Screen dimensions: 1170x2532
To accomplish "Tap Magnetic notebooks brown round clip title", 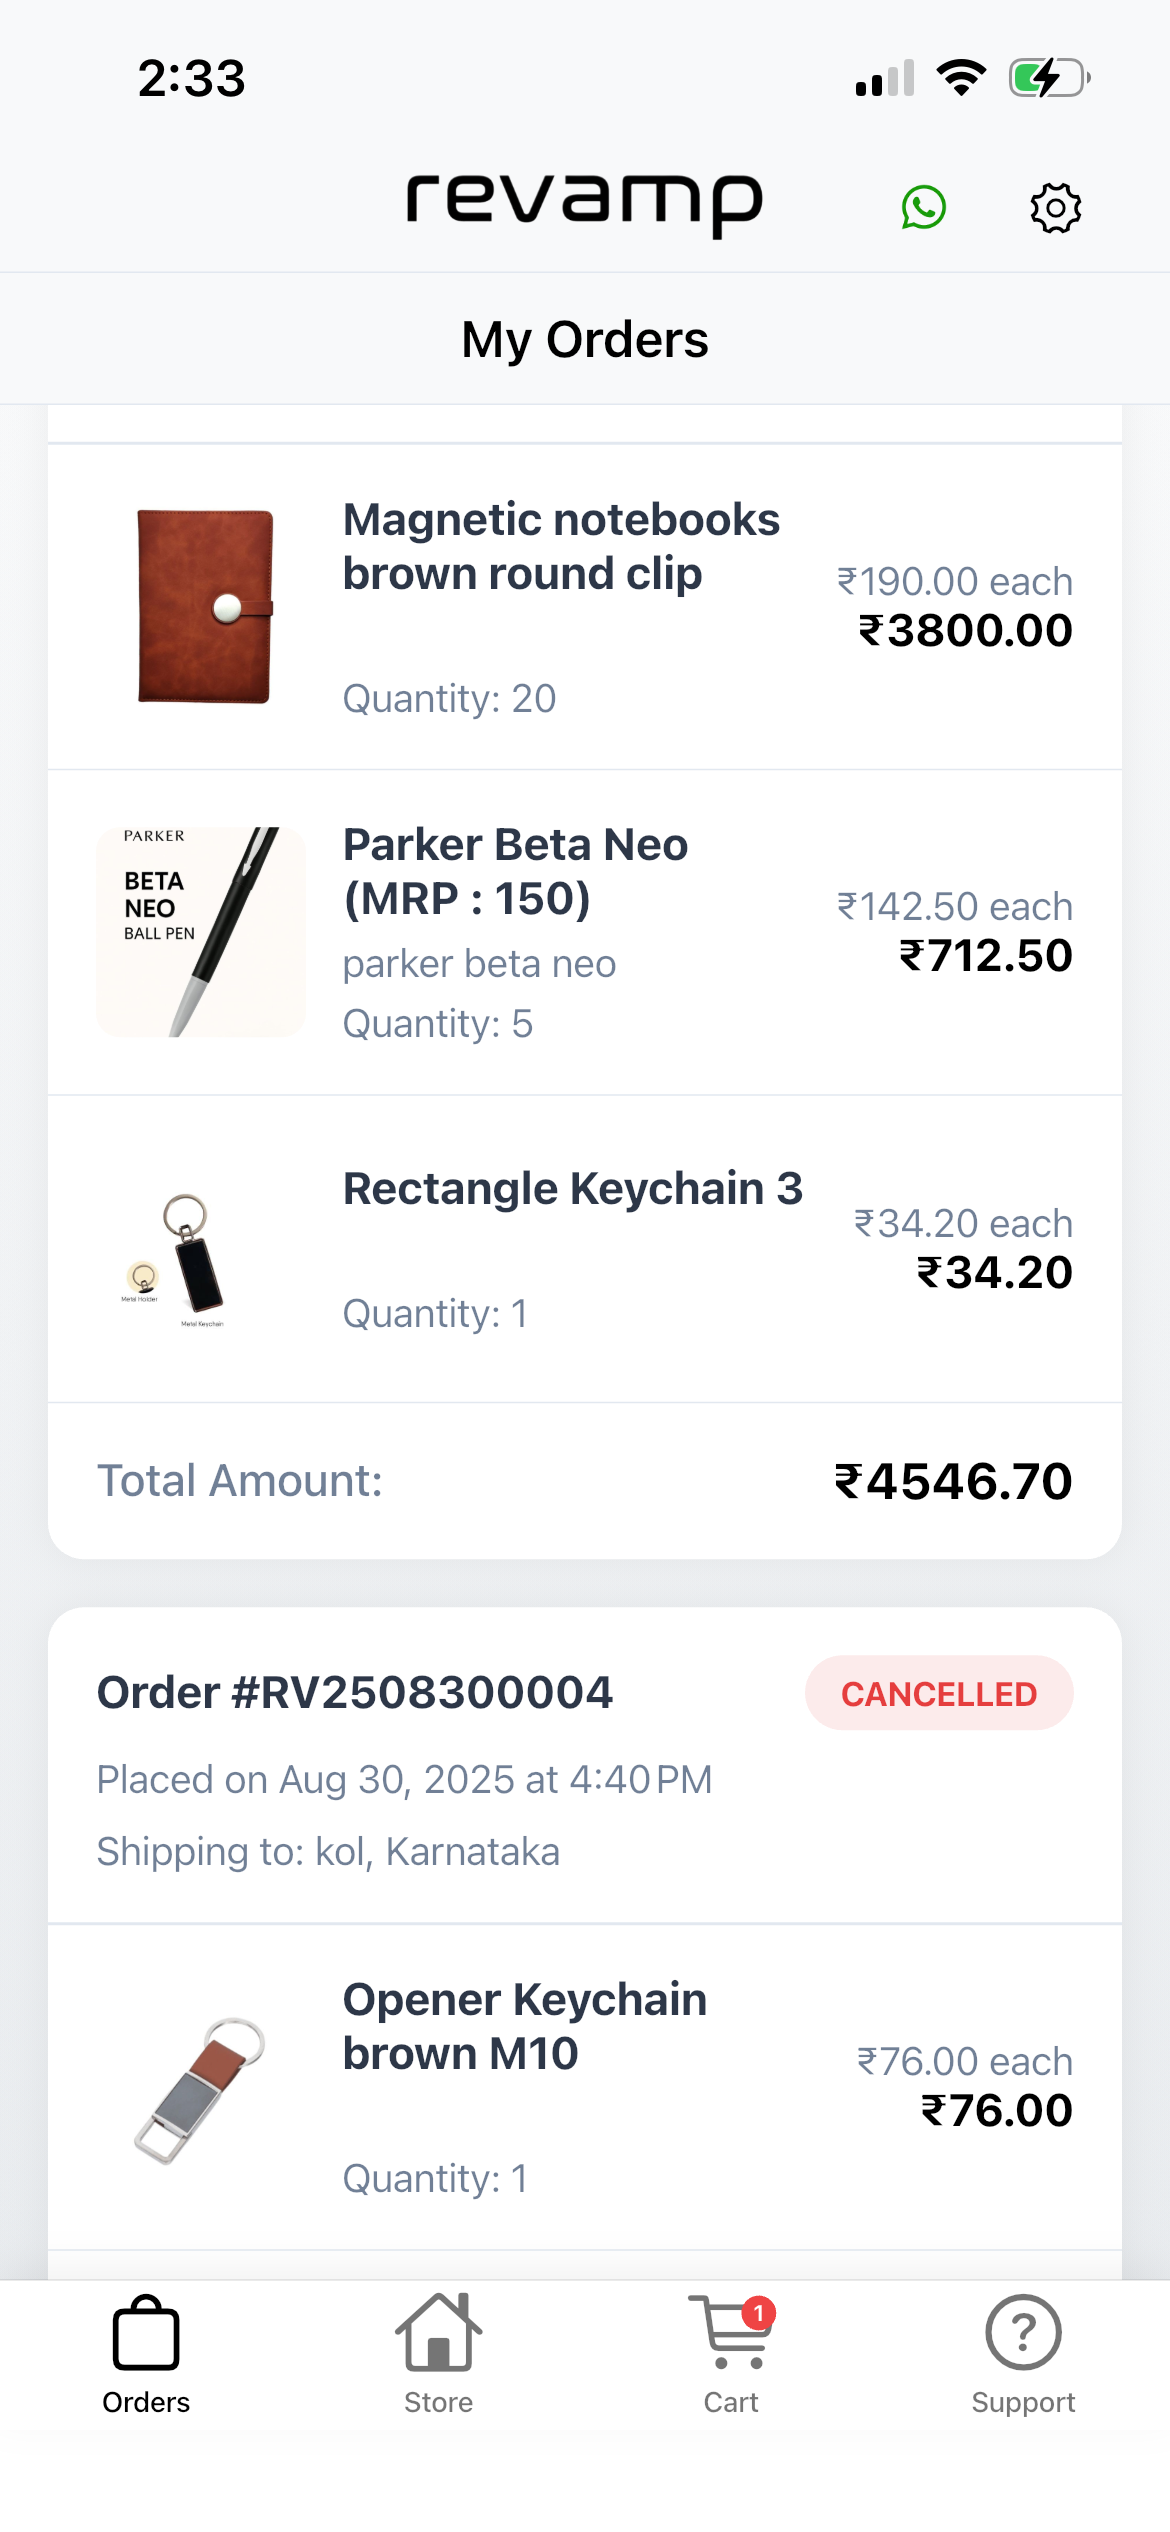I will [x=560, y=547].
